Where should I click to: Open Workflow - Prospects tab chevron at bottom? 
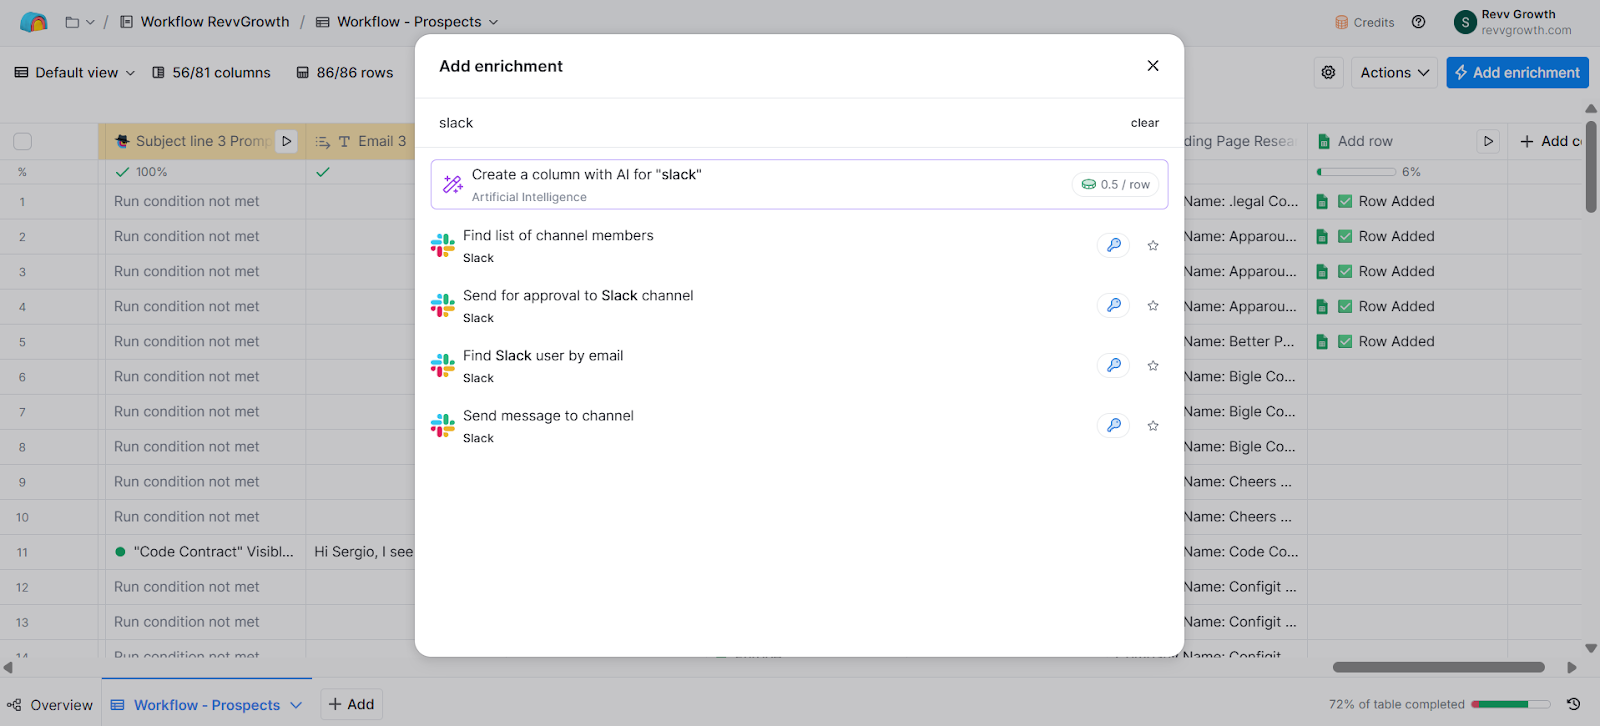click(296, 705)
